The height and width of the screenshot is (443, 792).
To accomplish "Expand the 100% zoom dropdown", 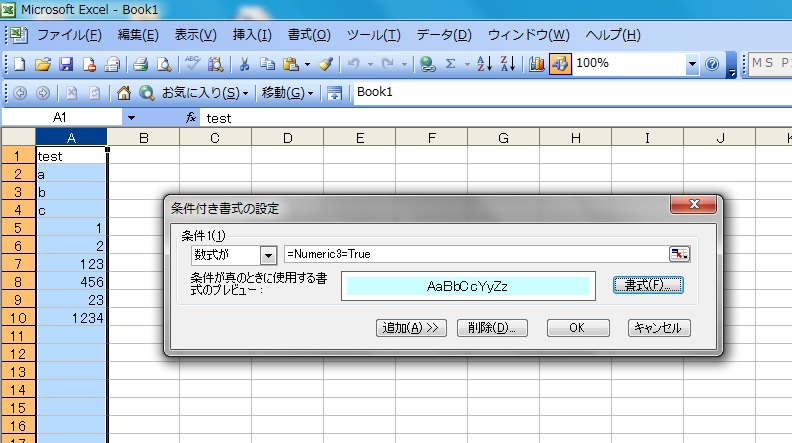I will pos(692,64).
